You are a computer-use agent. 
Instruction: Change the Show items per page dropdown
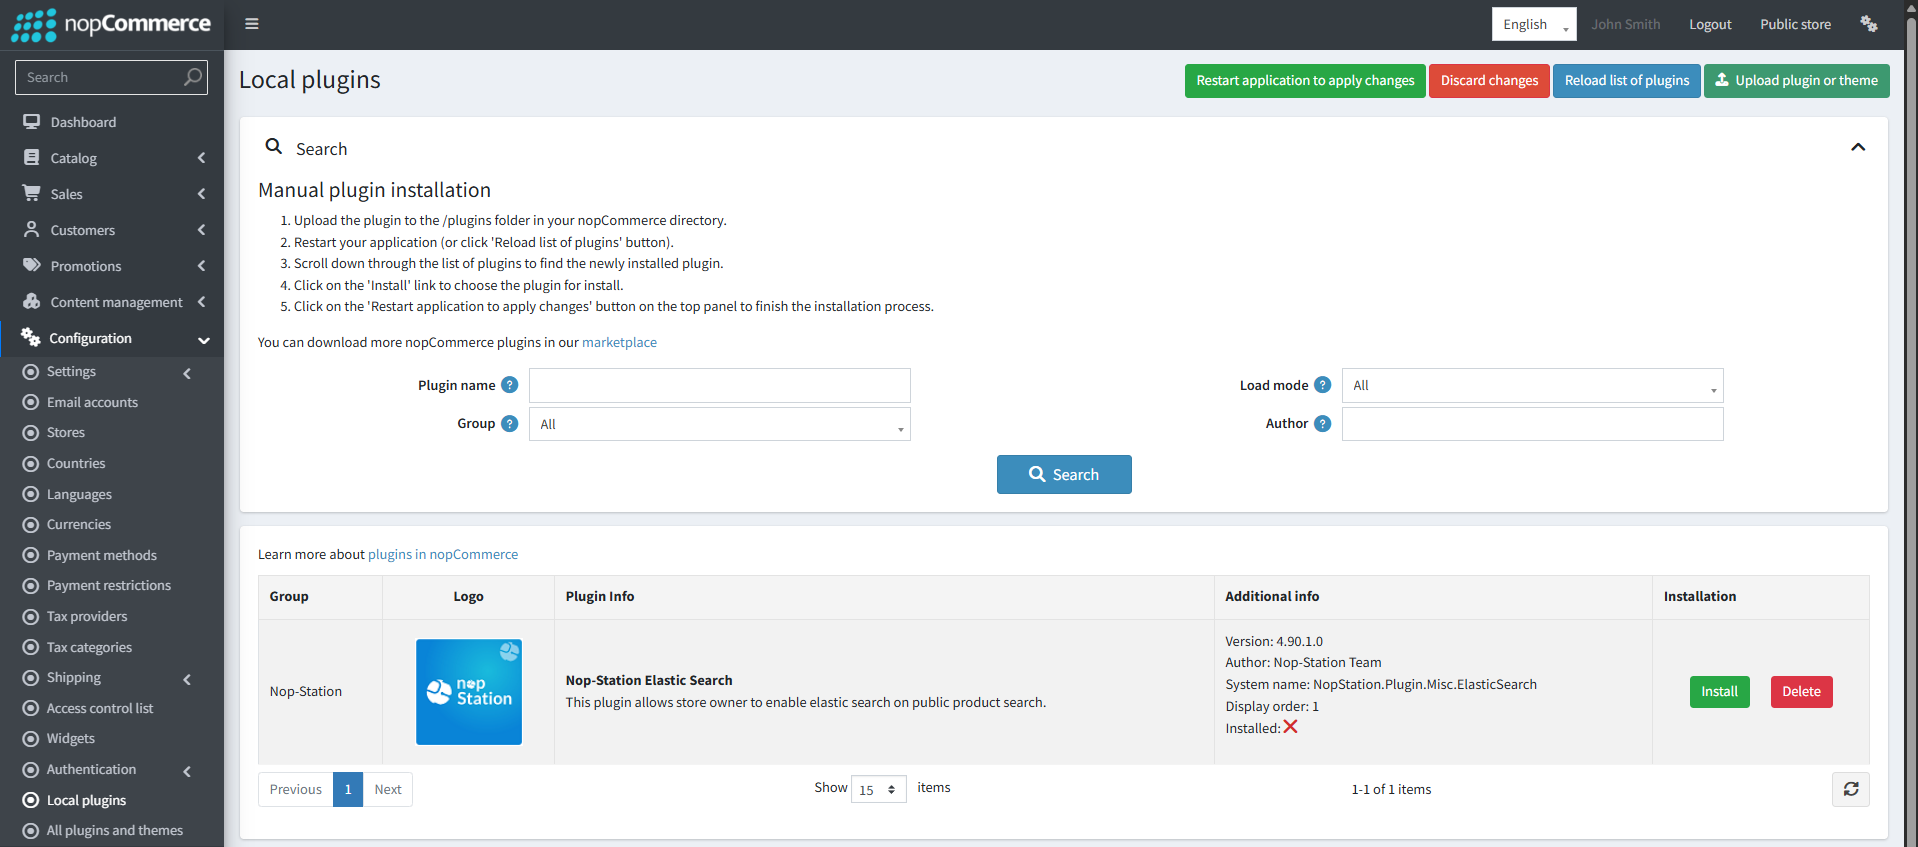click(878, 789)
